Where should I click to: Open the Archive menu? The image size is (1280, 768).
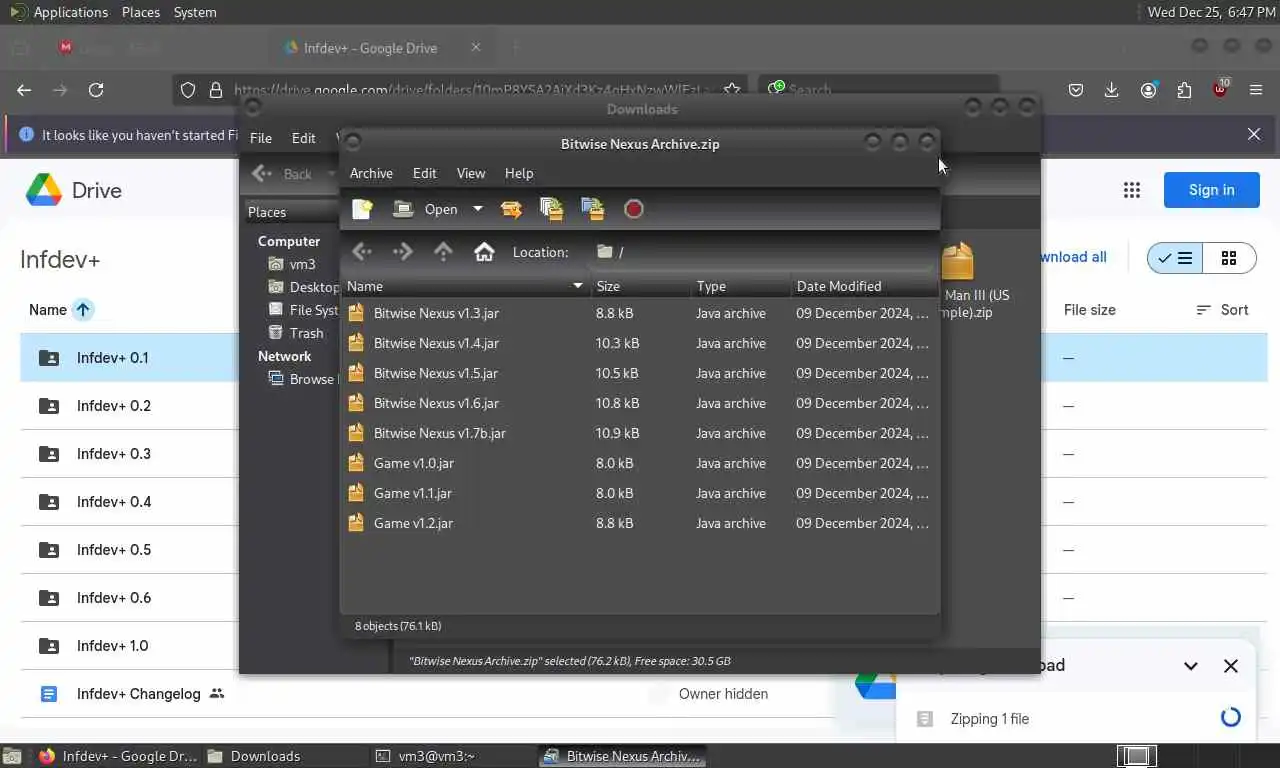pos(371,173)
